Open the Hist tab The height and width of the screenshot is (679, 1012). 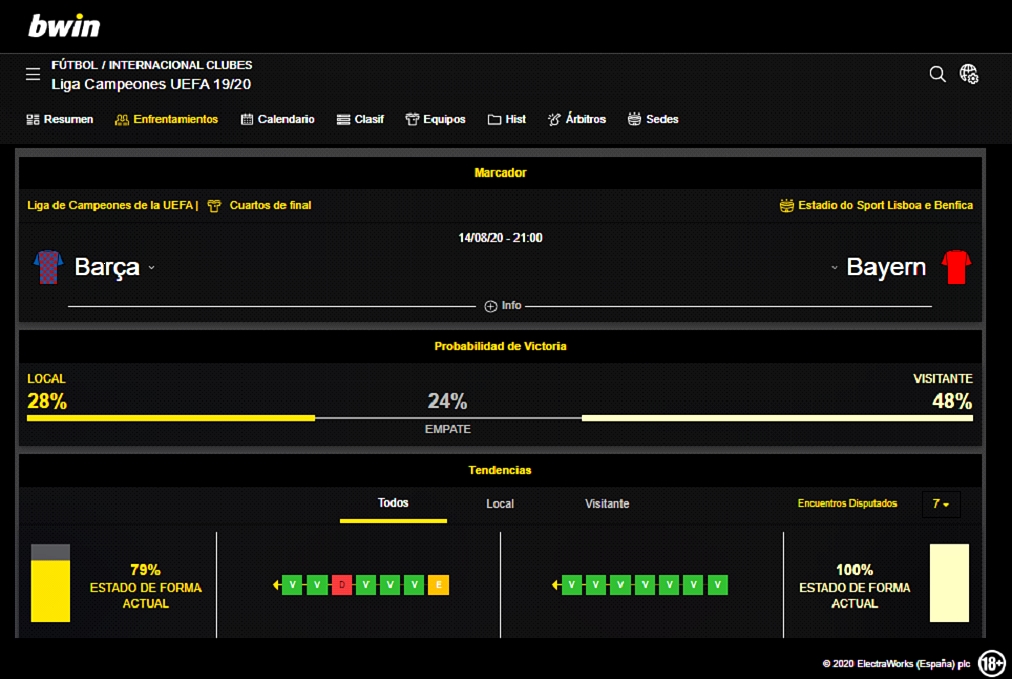point(507,119)
